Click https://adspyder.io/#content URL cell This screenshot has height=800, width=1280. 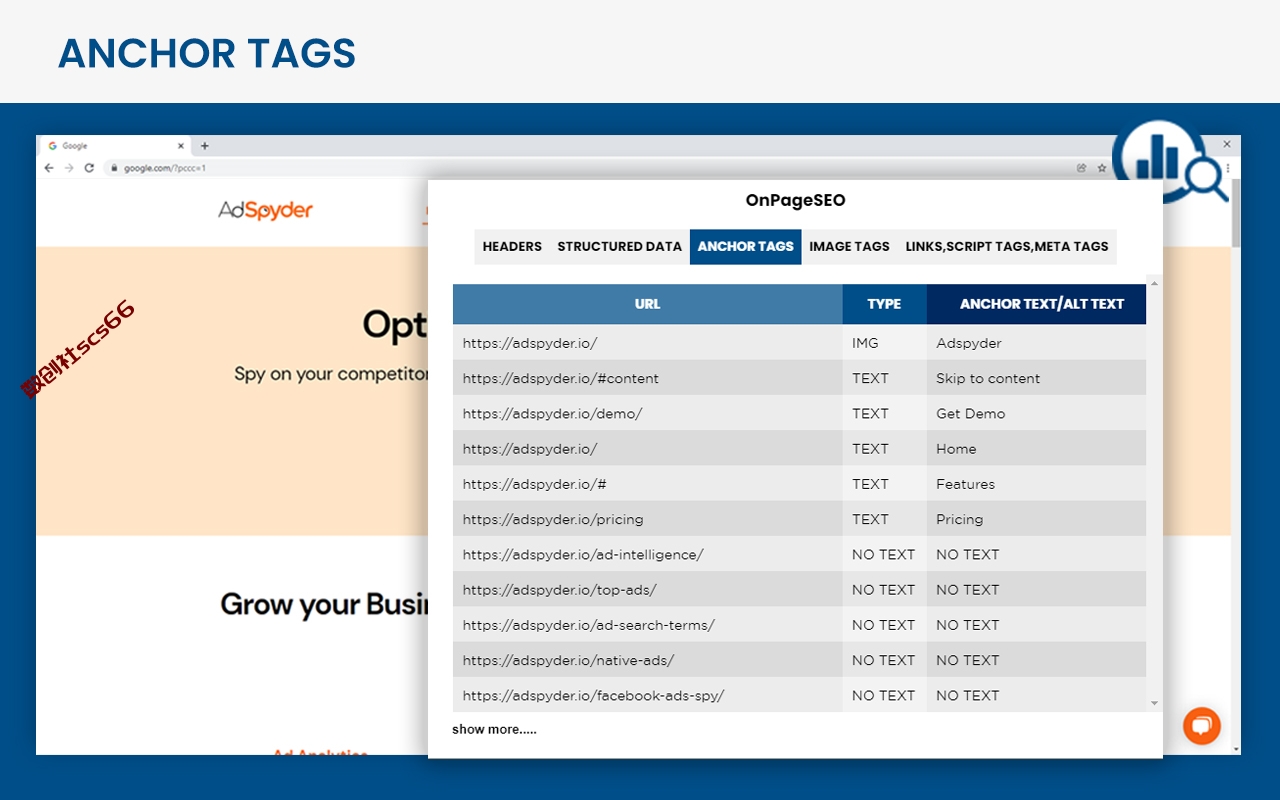coord(648,378)
